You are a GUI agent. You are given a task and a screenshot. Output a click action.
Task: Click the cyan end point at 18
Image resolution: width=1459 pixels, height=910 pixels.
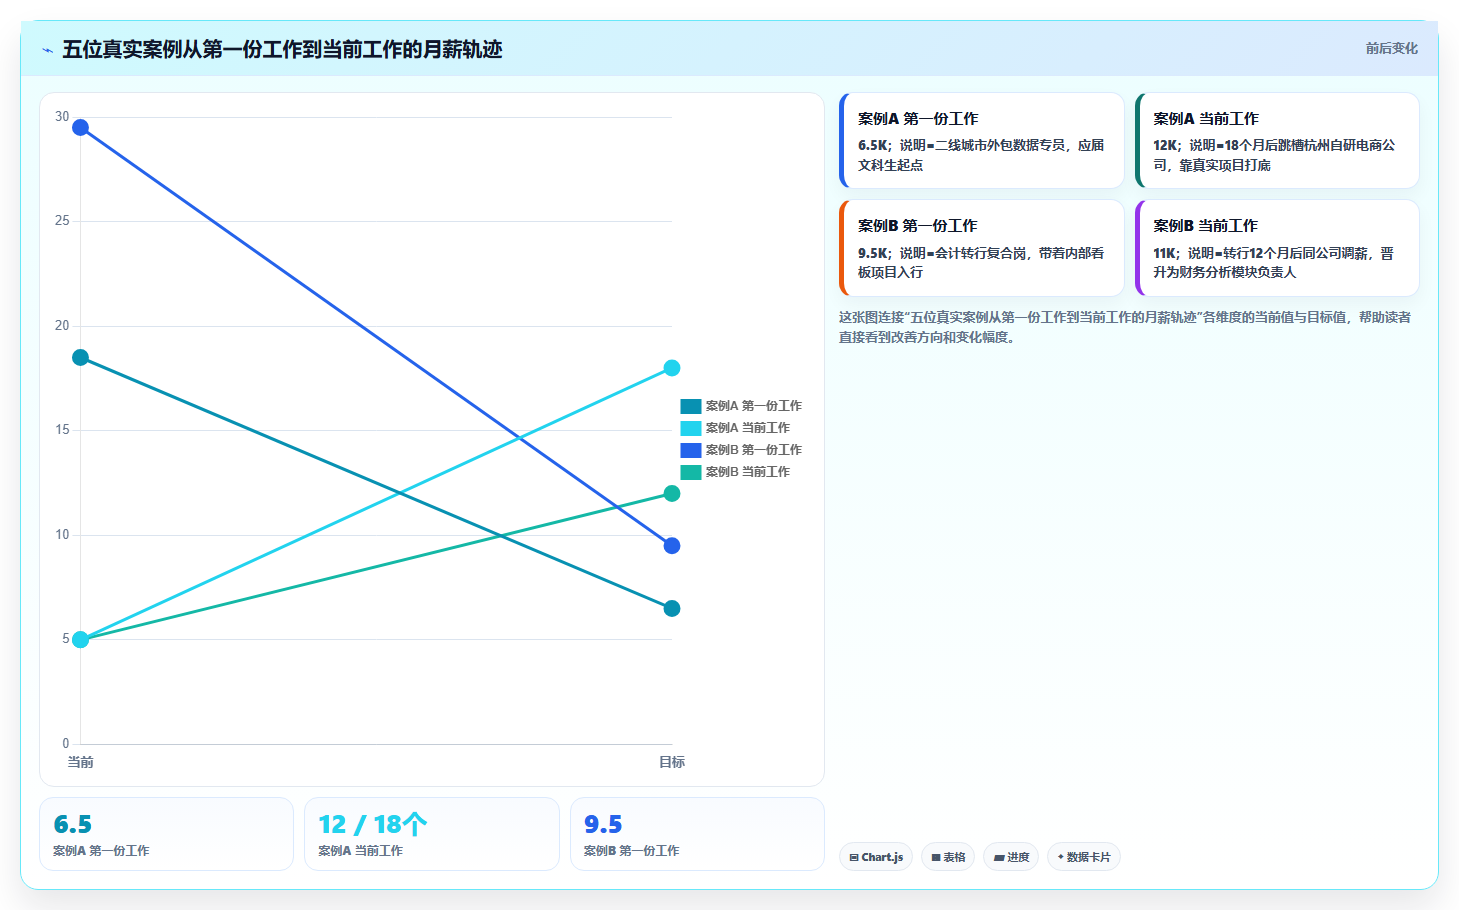pos(672,368)
